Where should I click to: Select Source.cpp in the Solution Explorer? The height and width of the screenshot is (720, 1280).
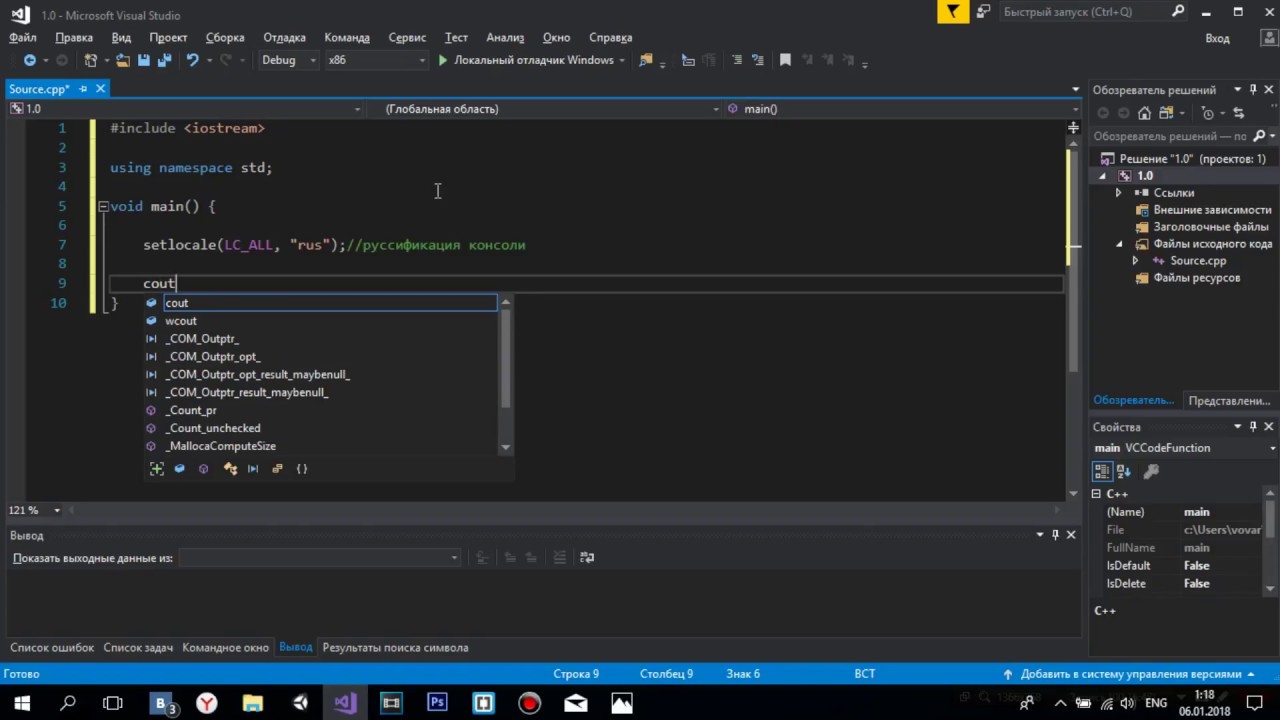coord(1198,261)
